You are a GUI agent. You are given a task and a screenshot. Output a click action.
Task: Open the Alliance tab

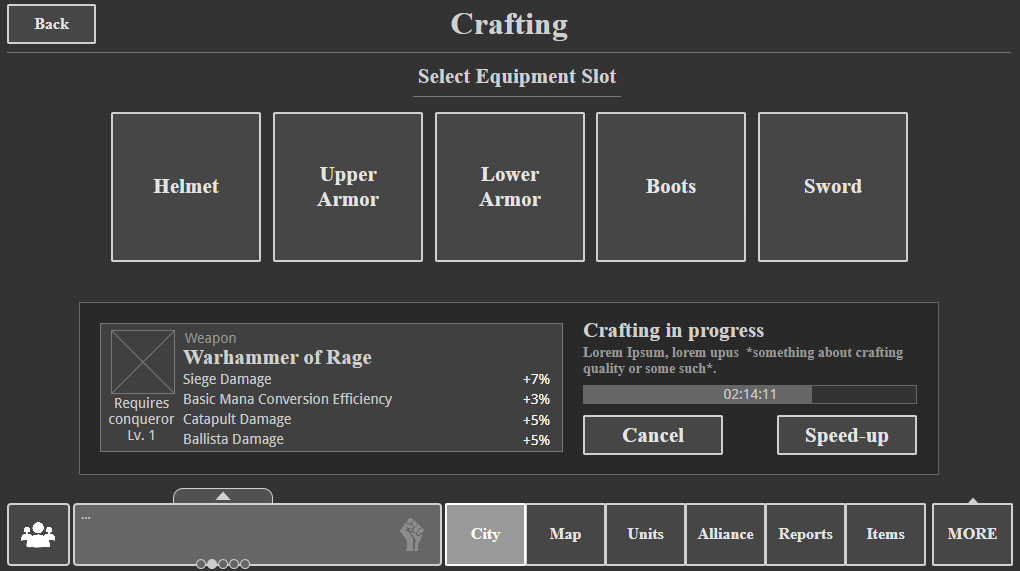coord(725,534)
